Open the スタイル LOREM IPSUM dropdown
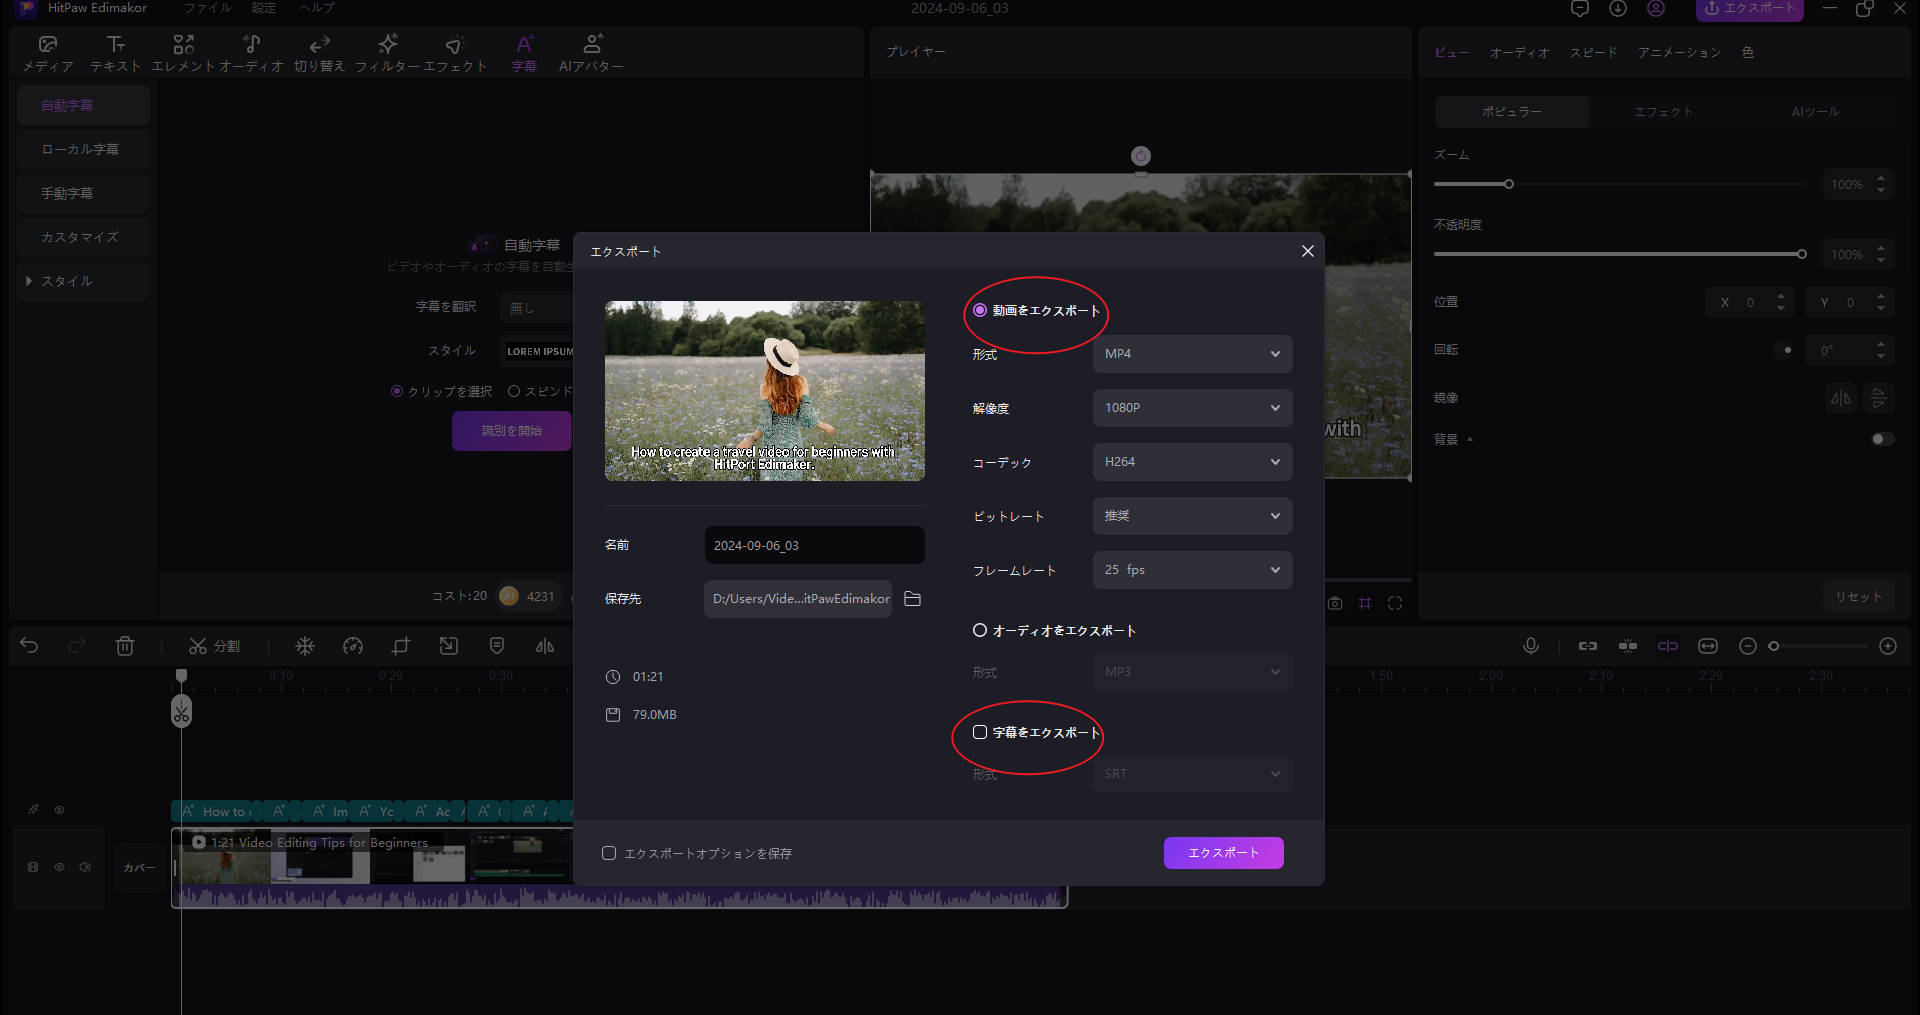1920x1015 pixels. point(537,351)
